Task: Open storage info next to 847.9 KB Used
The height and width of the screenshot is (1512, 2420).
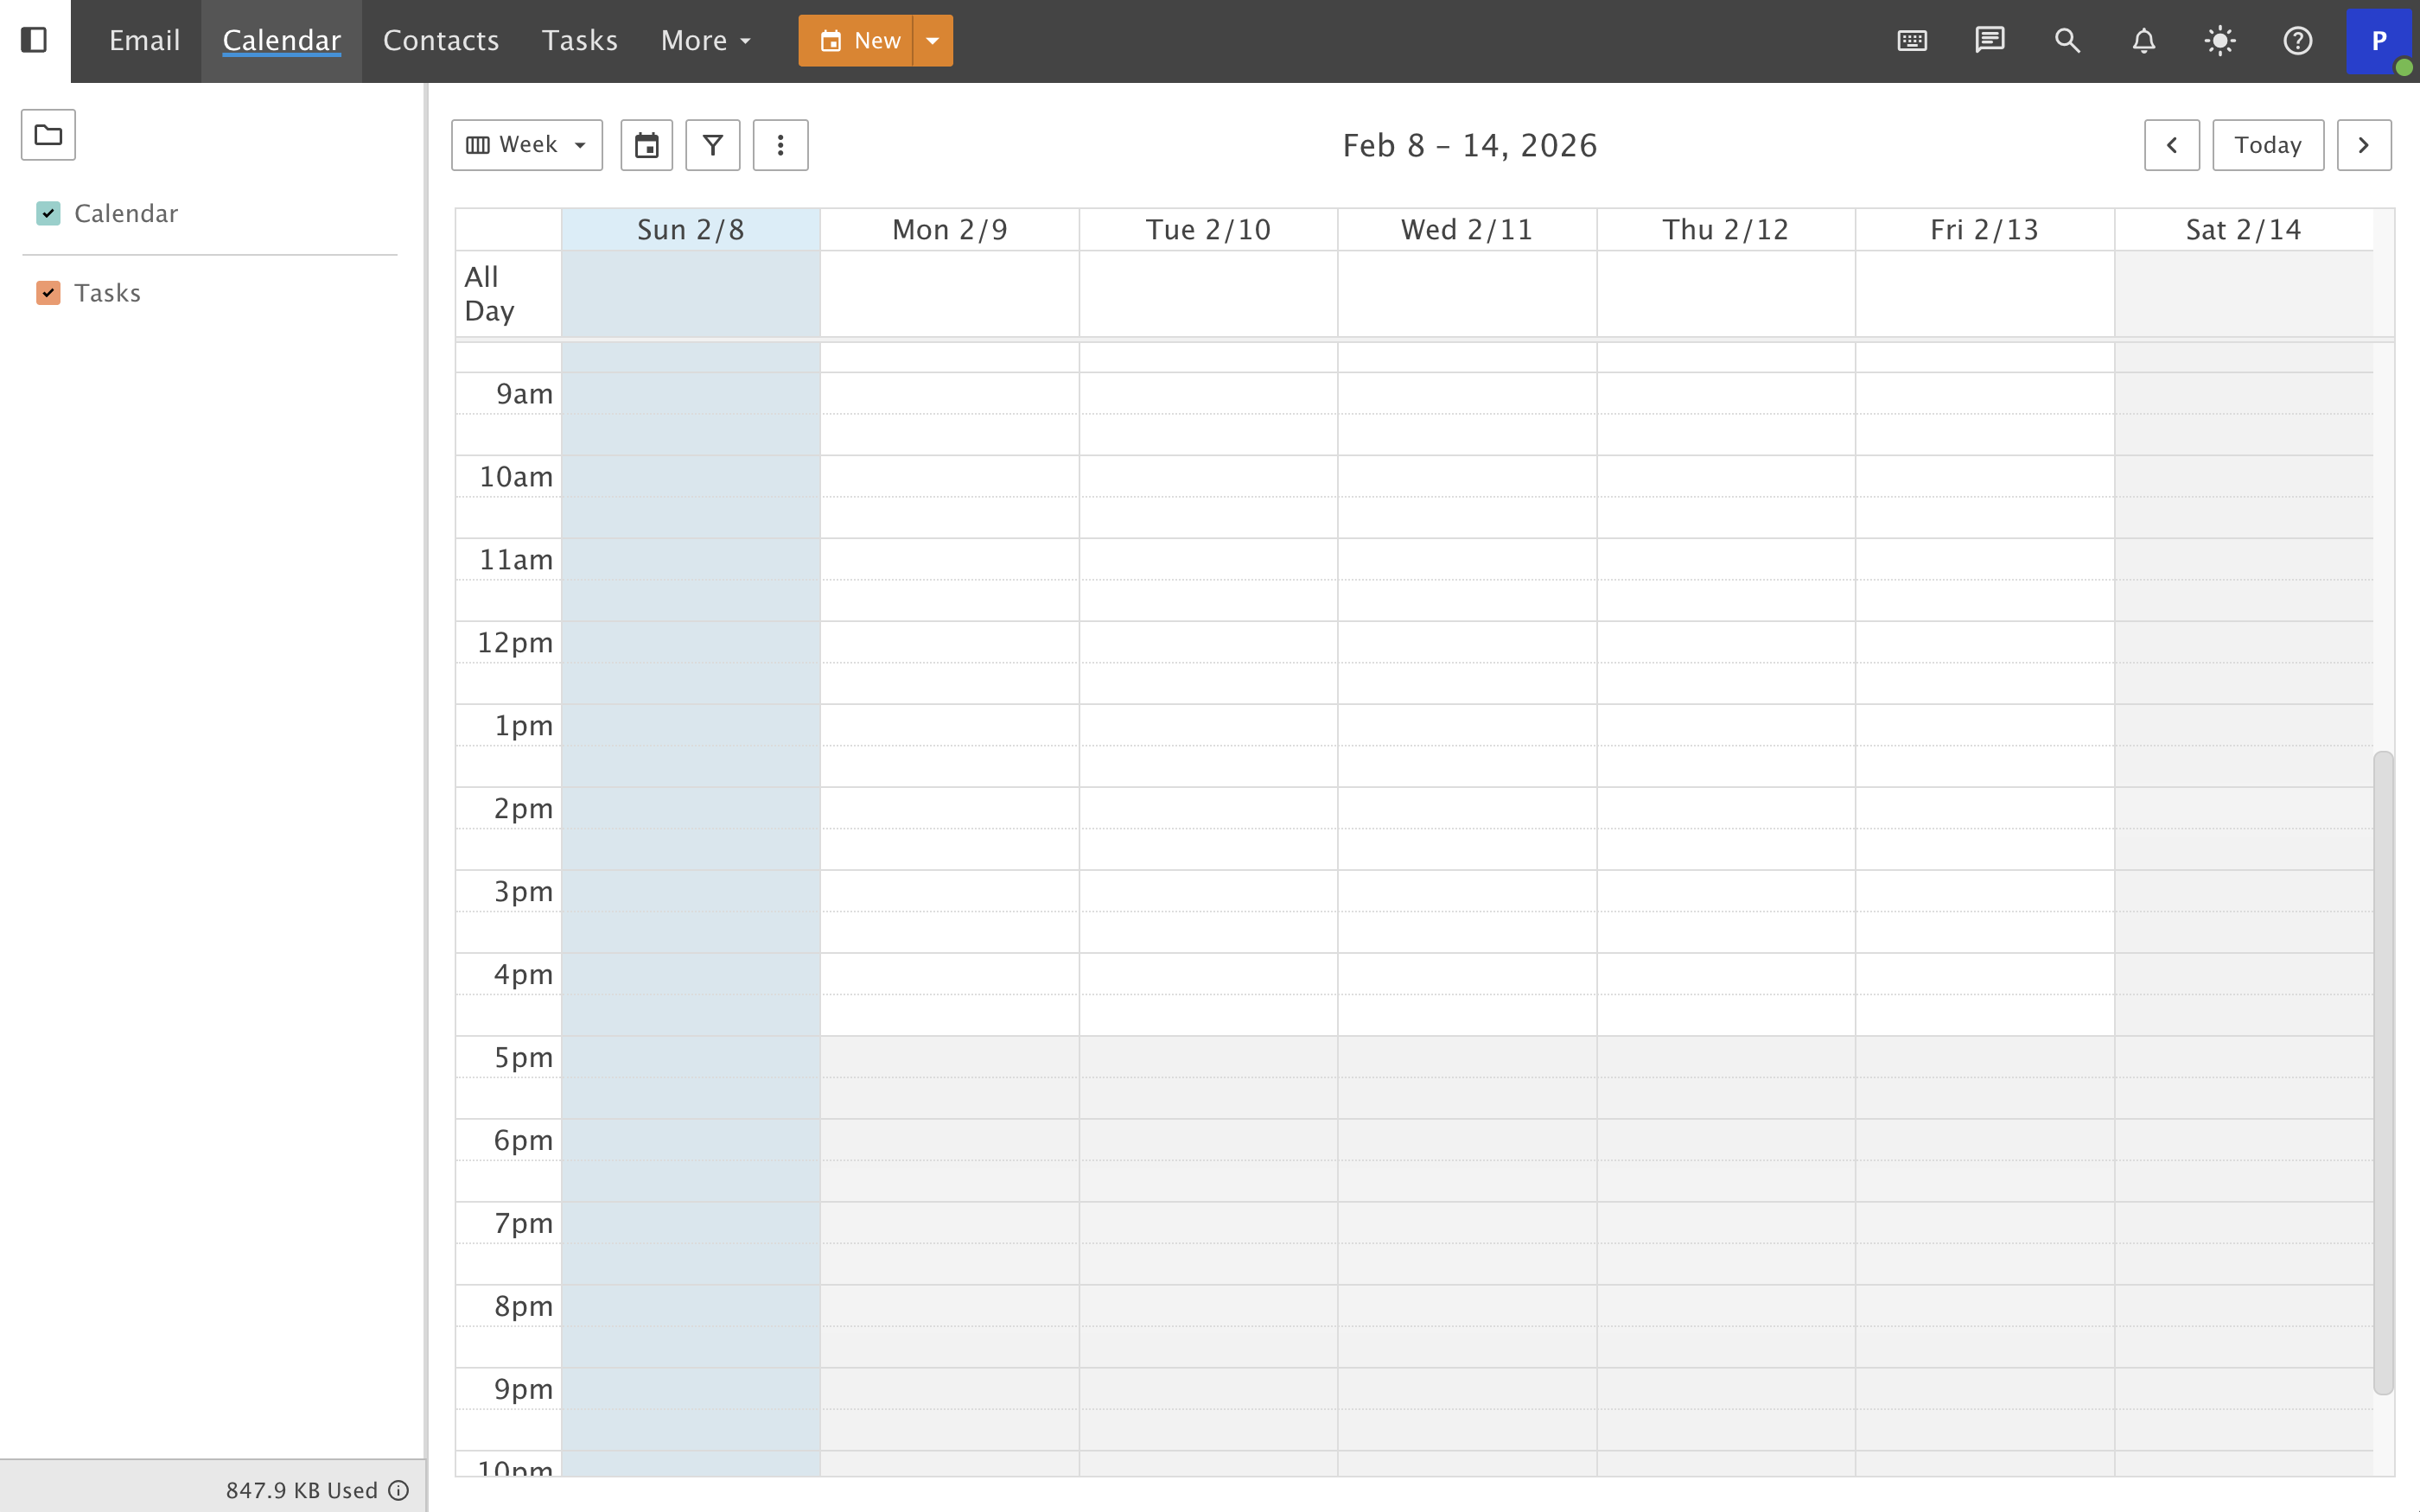Action: 399,1489
